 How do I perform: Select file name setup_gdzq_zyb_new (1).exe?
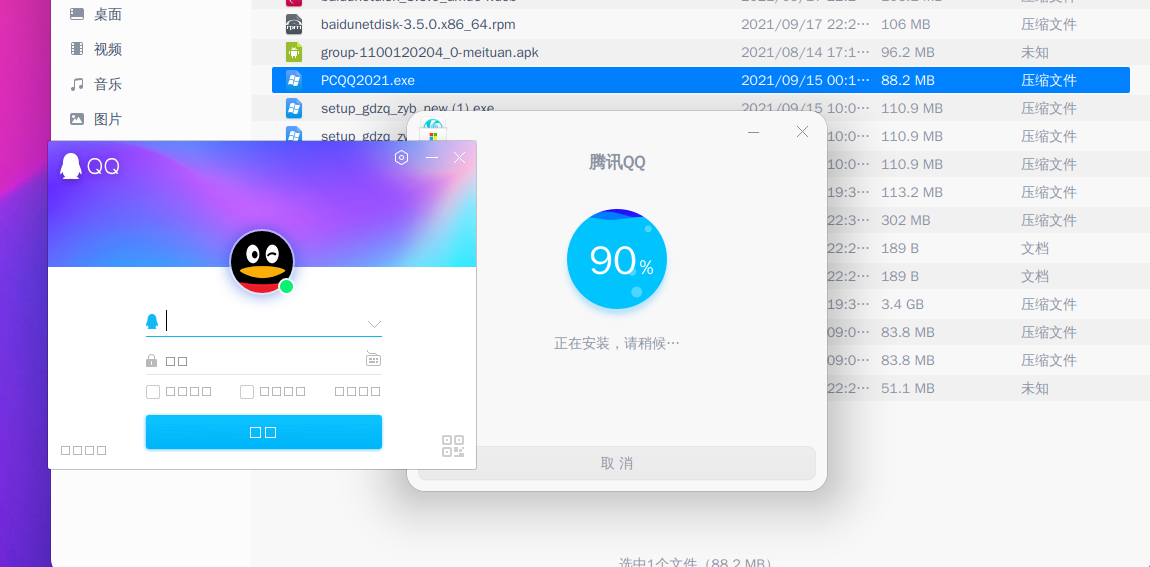[x=407, y=109]
